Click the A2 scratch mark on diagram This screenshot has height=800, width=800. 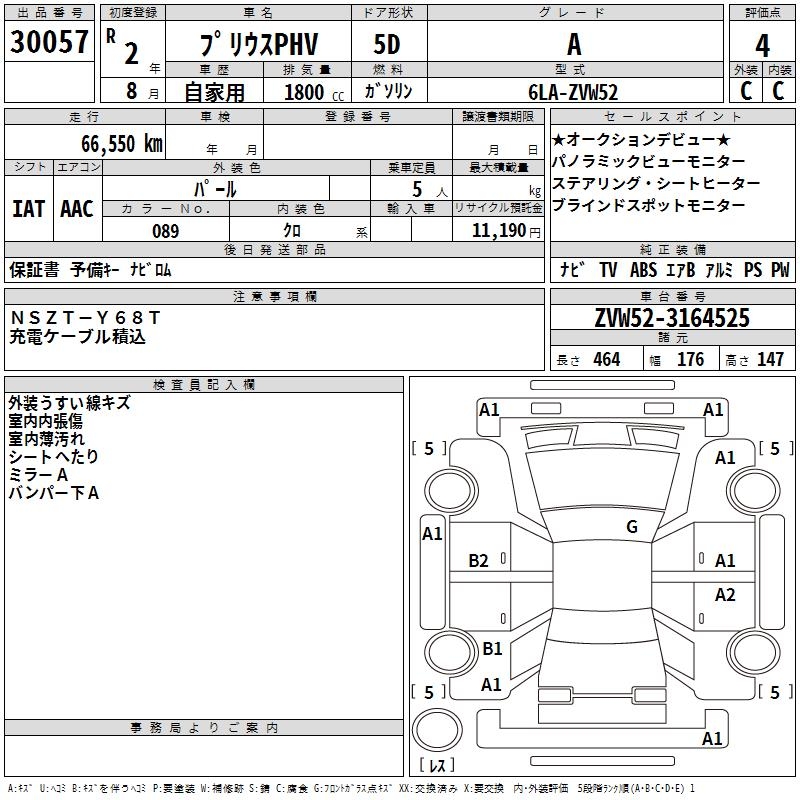[725, 594]
